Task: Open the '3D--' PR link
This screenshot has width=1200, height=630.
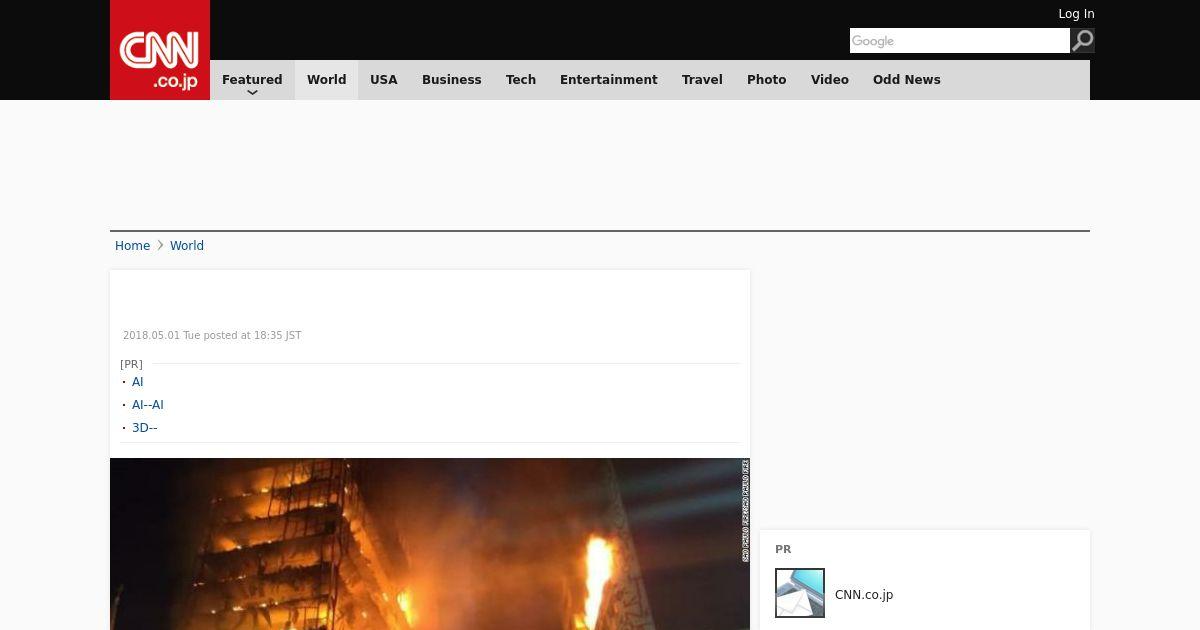Action: pos(145,428)
